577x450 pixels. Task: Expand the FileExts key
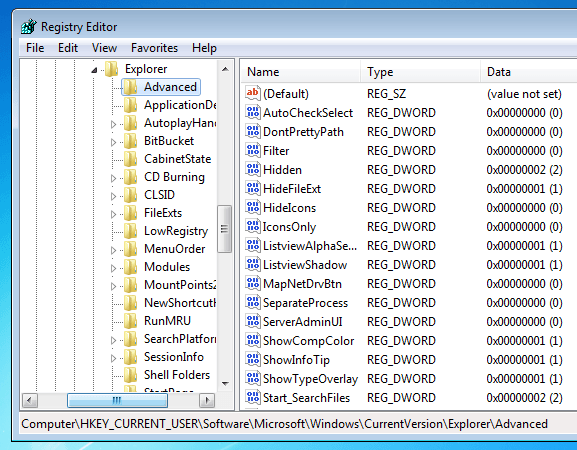click(x=113, y=214)
